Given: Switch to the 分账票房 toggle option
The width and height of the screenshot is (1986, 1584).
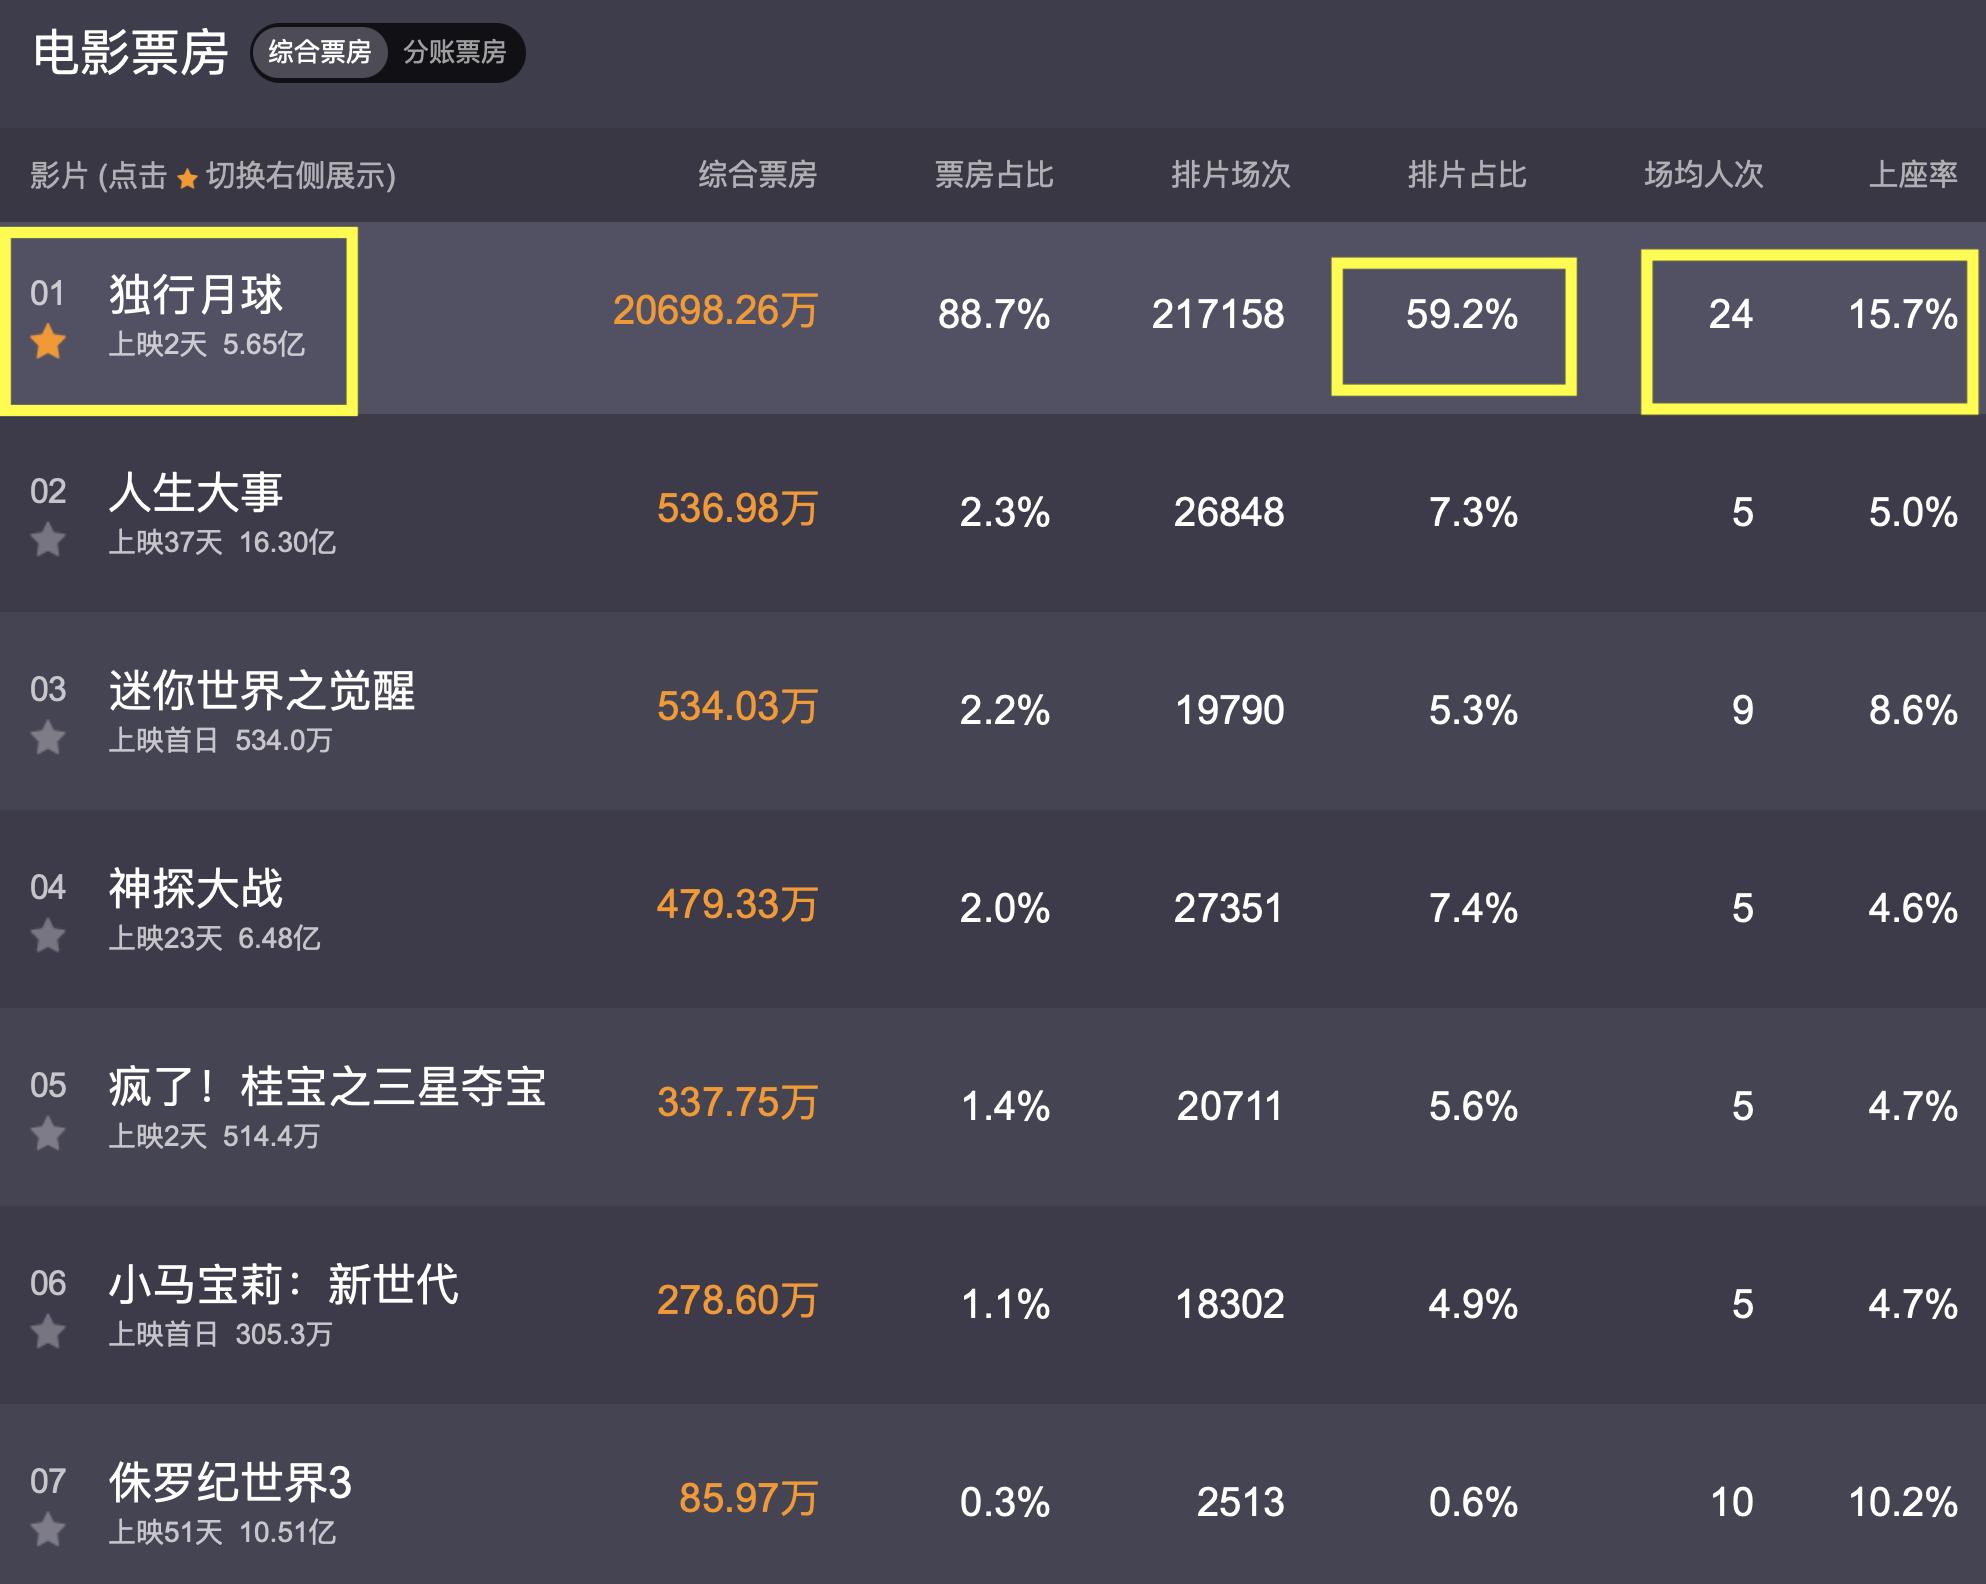Looking at the screenshot, I should point(455,52).
